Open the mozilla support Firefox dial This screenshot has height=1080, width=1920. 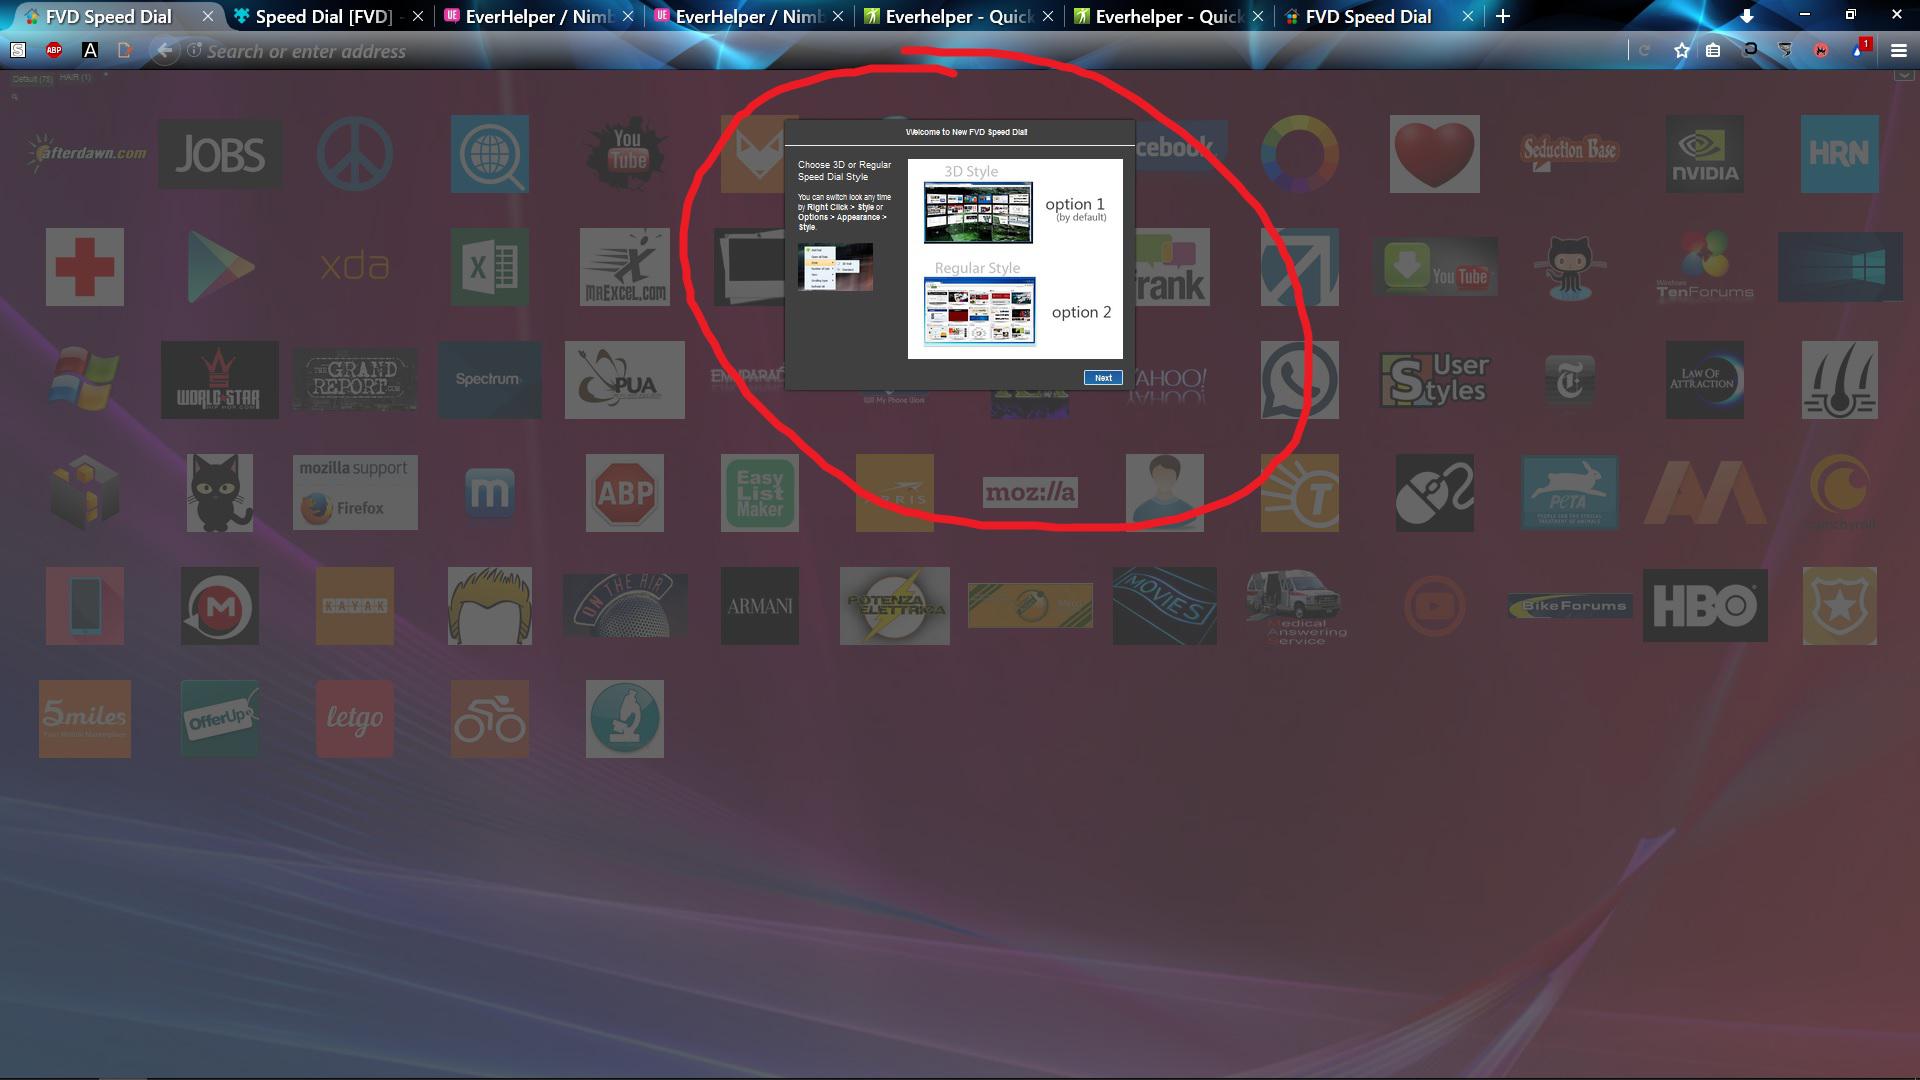click(x=355, y=493)
